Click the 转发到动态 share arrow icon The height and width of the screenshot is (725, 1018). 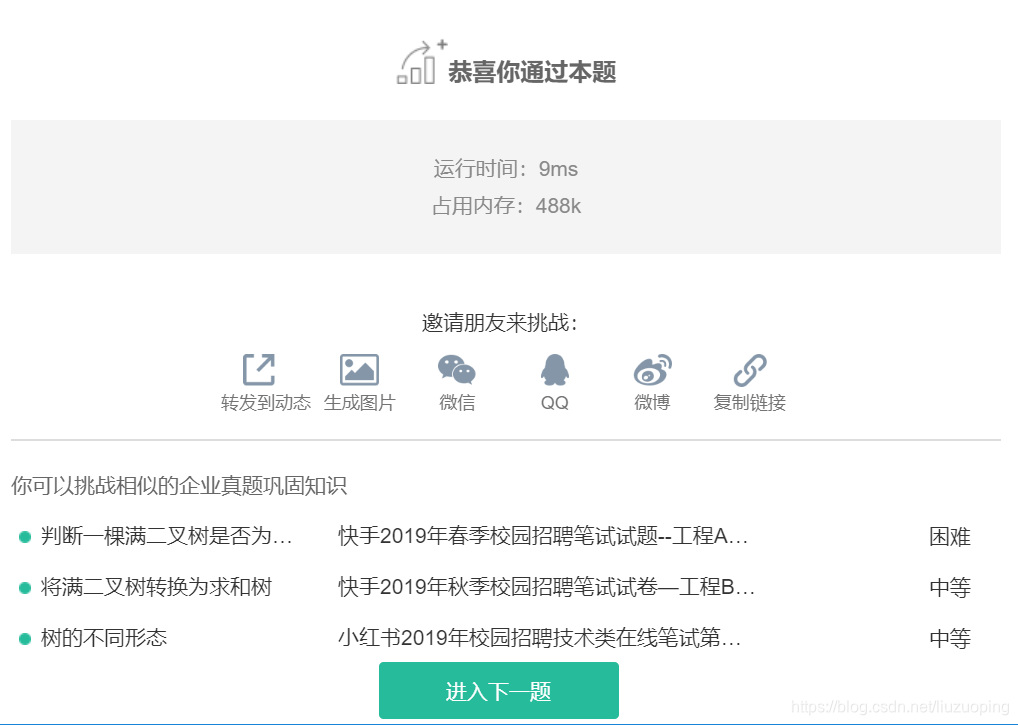[261, 369]
